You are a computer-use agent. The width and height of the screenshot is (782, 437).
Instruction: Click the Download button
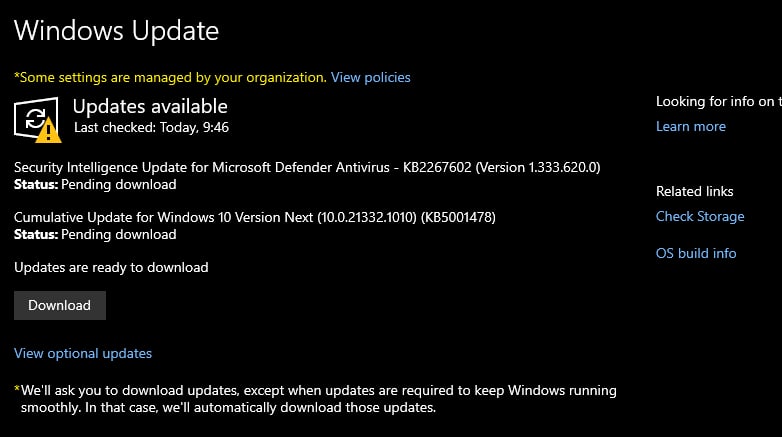[x=60, y=305]
